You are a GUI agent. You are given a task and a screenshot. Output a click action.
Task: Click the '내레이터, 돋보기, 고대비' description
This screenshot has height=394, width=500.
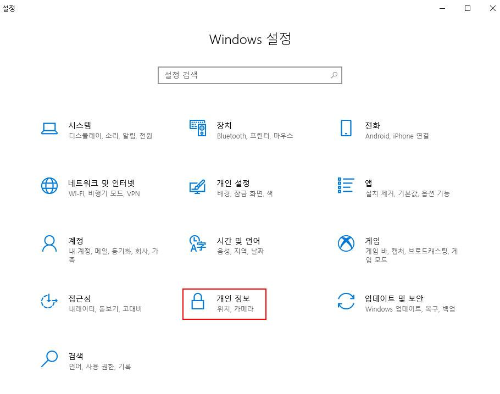105,309
